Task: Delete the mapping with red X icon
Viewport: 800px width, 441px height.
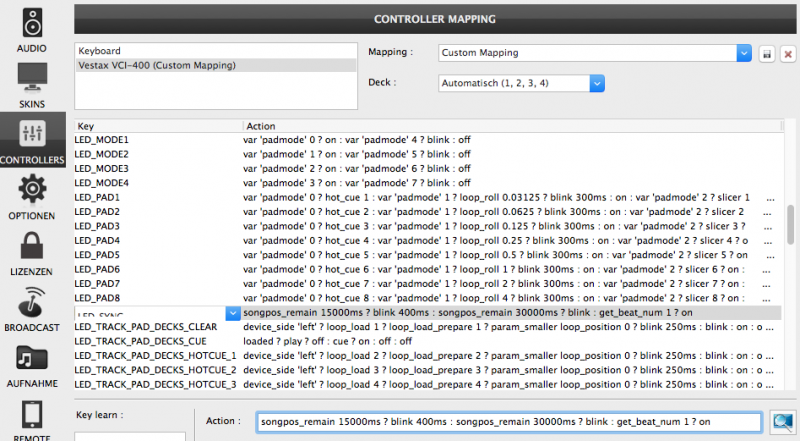Action: click(788, 53)
